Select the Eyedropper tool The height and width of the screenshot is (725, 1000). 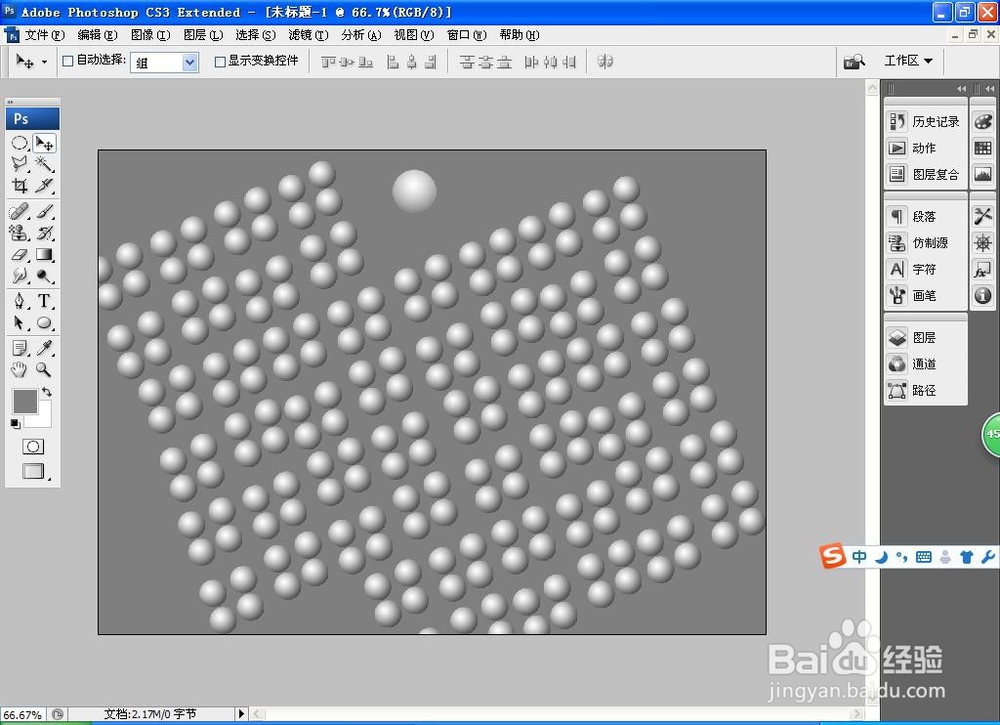coord(44,348)
